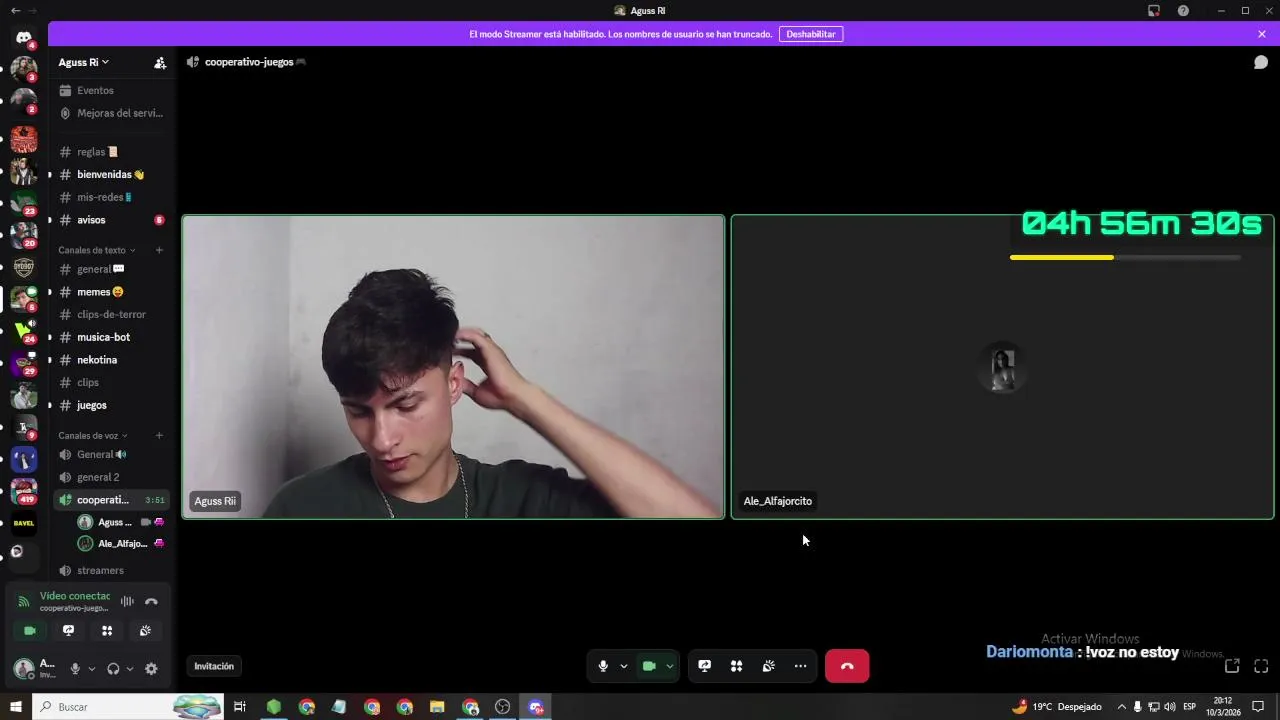Disconnect using the small phone icon in the voice panel
1280x720 pixels.
pyautogui.click(x=151, y=601)
